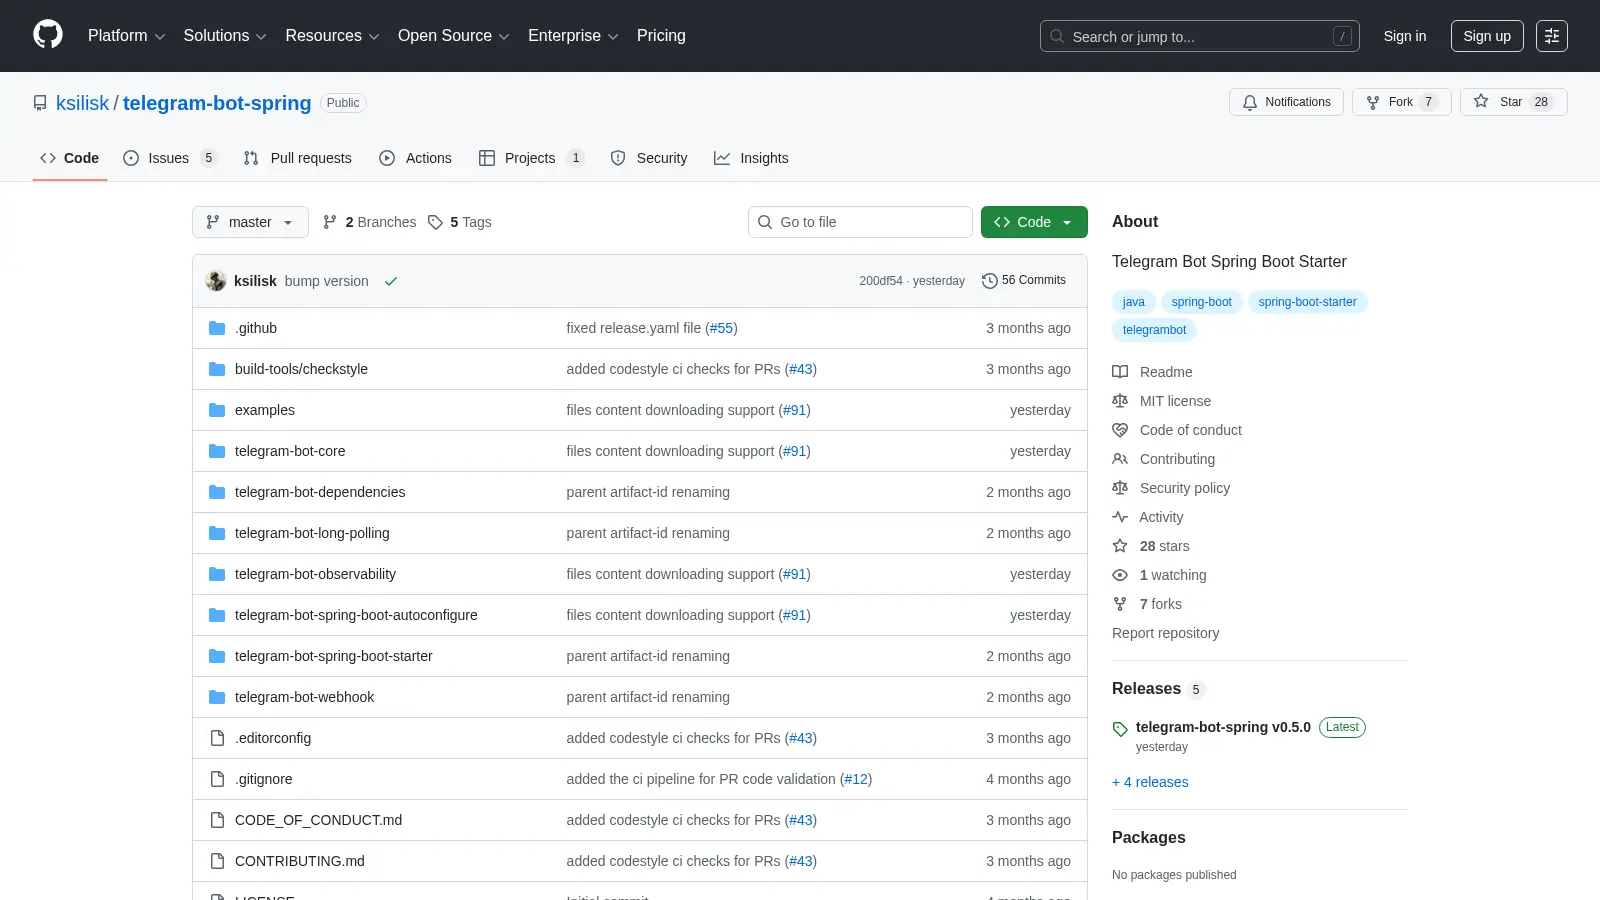Viewport: 1600px width, 900px height.
Task: Open the #12 pull request link
Action: [856, 779]
